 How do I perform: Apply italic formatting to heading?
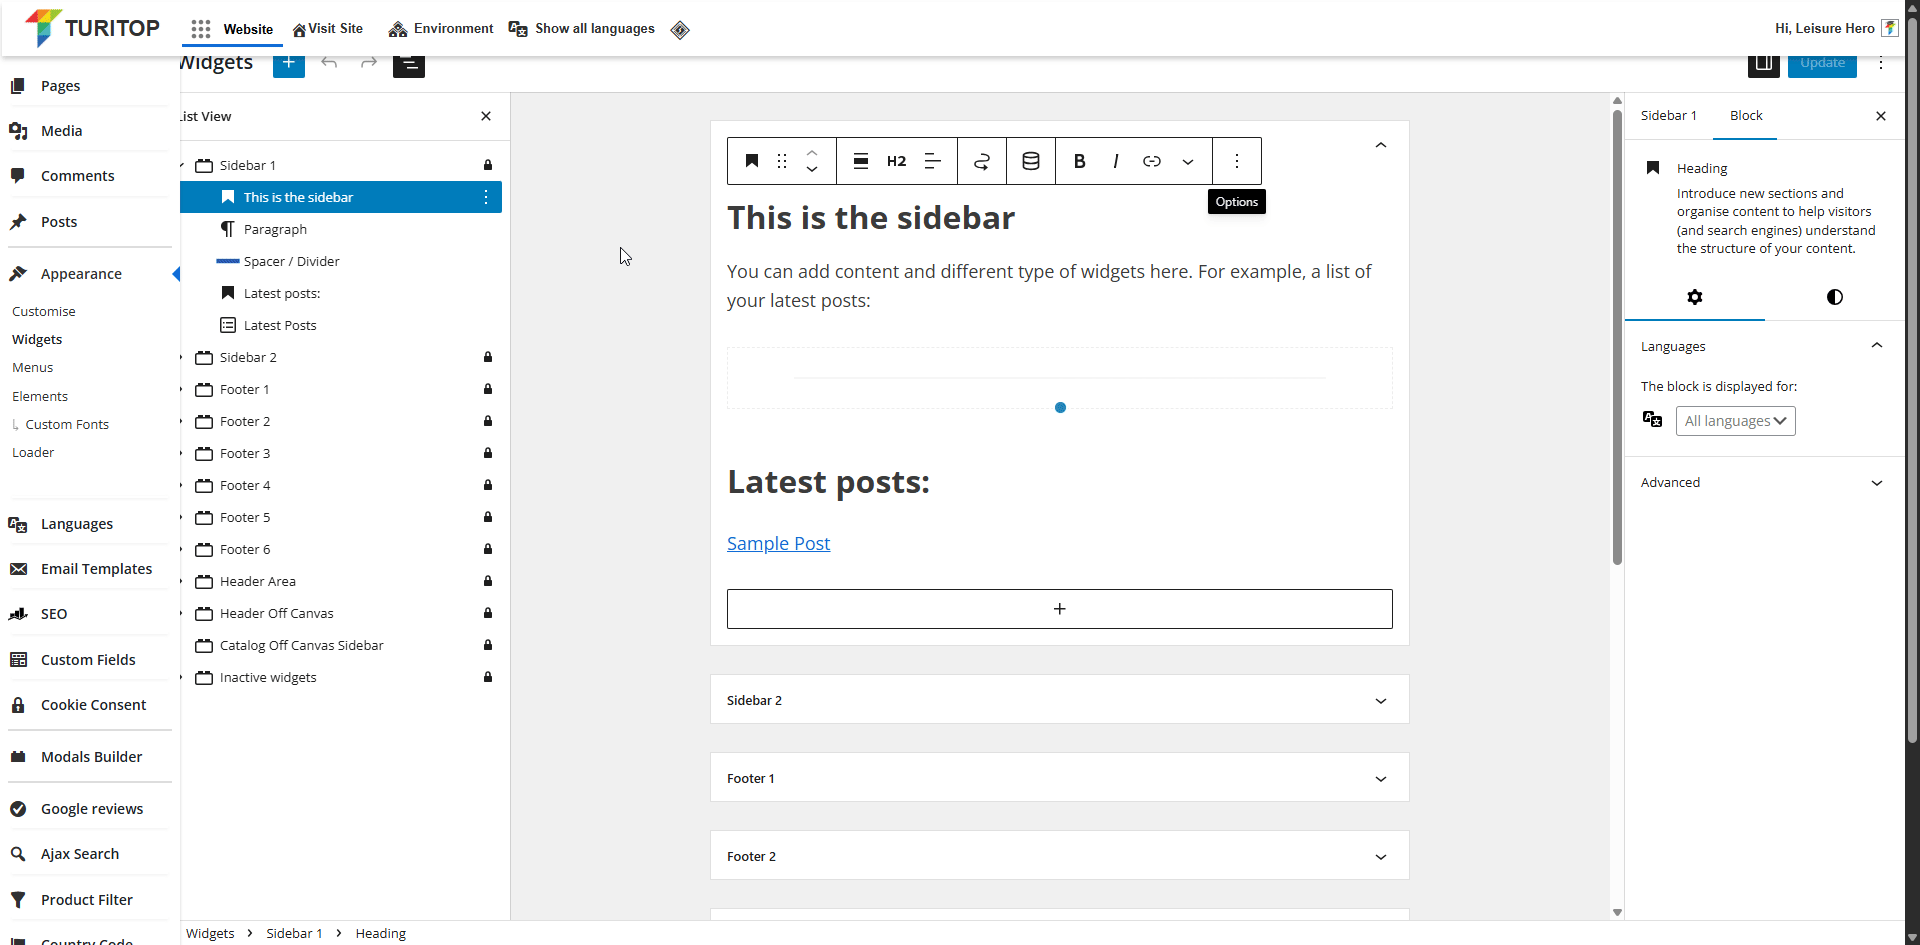(x=1115, y=161)
